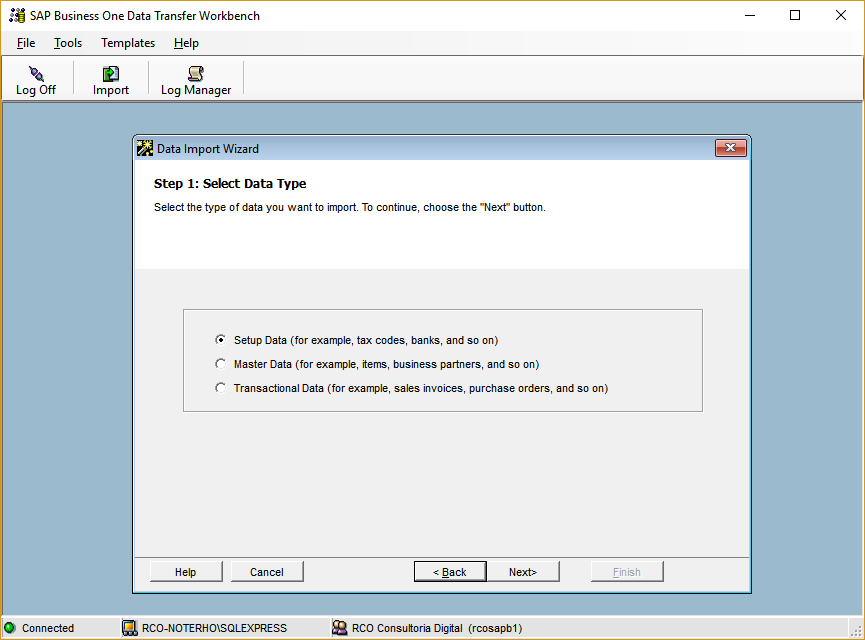This screenshot has height=640, width=865.
Task: Click the resize grip in status bar corner
Action: (856, 631)
